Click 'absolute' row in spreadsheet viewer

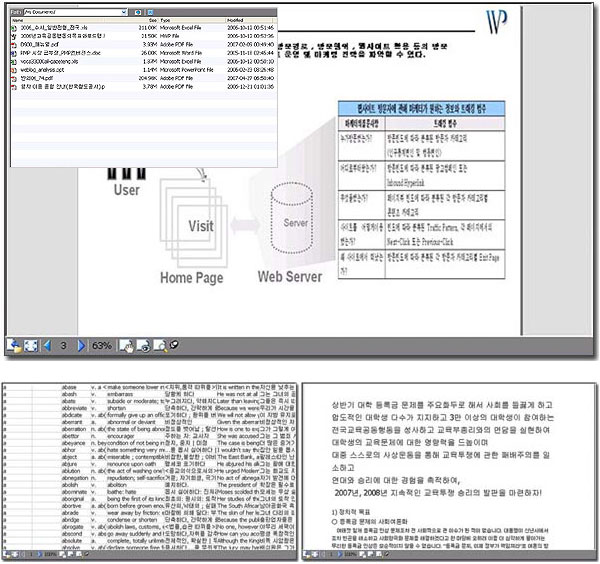(x=149, y=541)
